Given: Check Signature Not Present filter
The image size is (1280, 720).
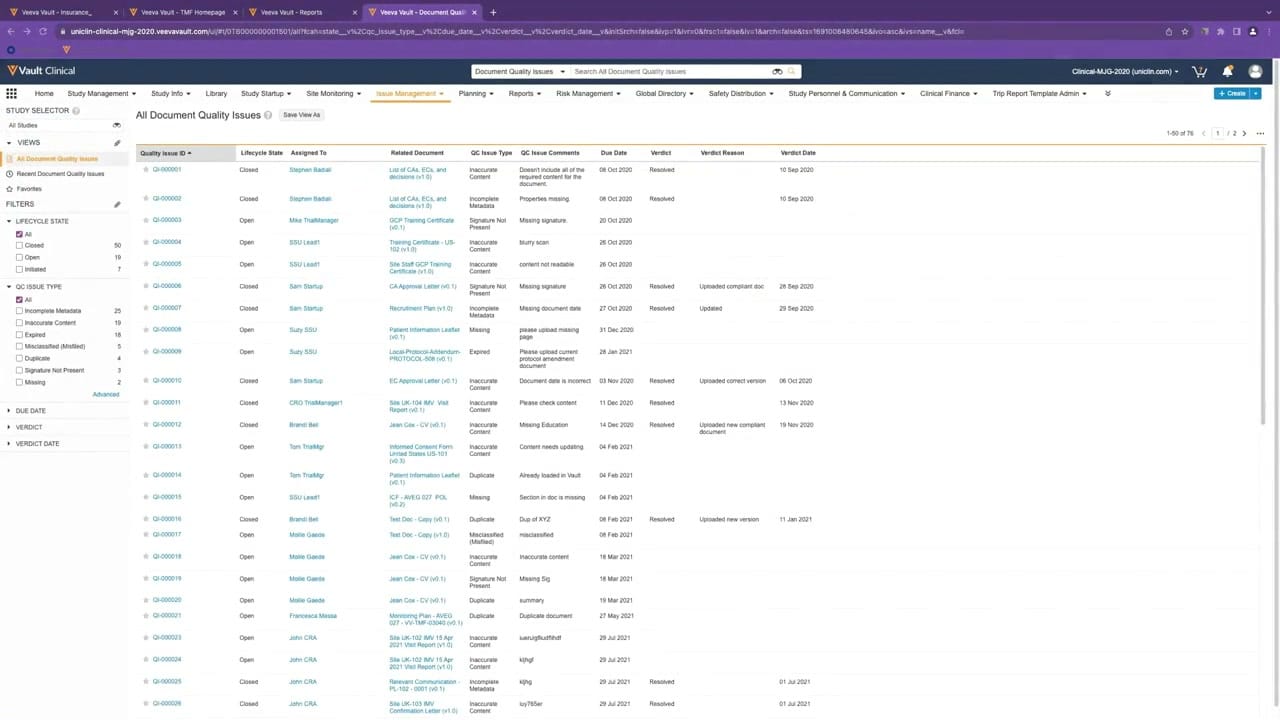Looking at the screenshot, I should tap(19, 370).
